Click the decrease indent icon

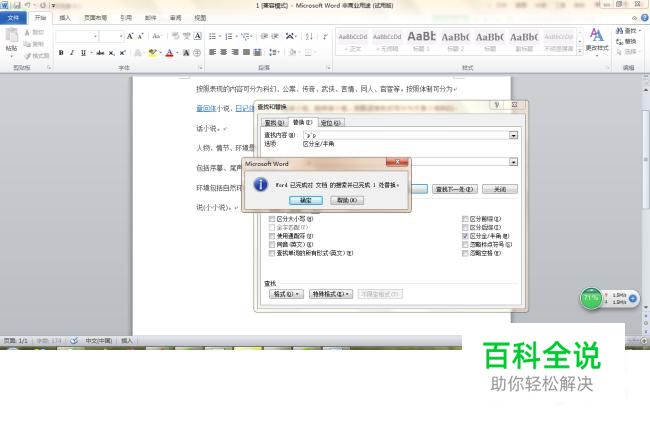click(x=264, y=36)
